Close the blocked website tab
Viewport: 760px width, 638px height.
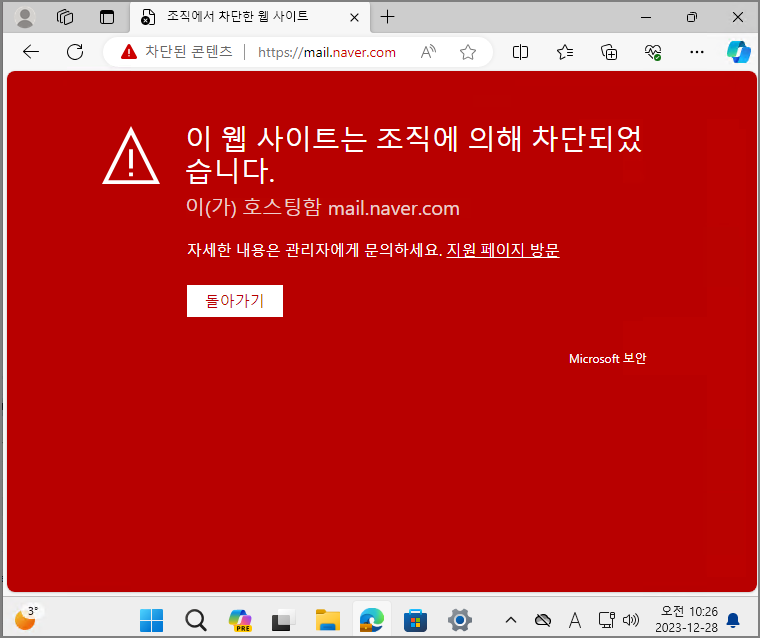354,17
